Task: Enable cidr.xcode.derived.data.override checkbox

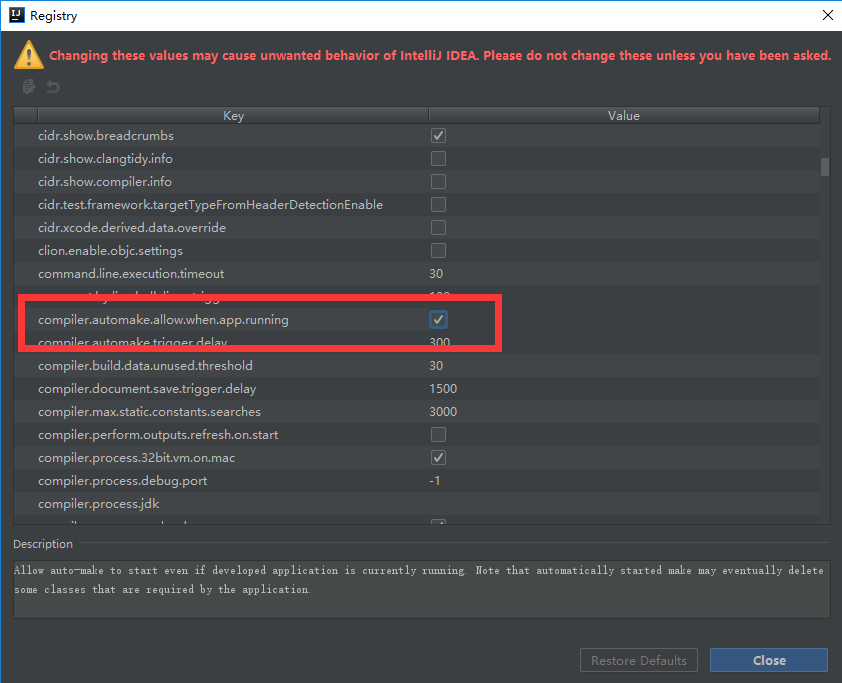Action: pyautogui.click(x=438, y=228)
